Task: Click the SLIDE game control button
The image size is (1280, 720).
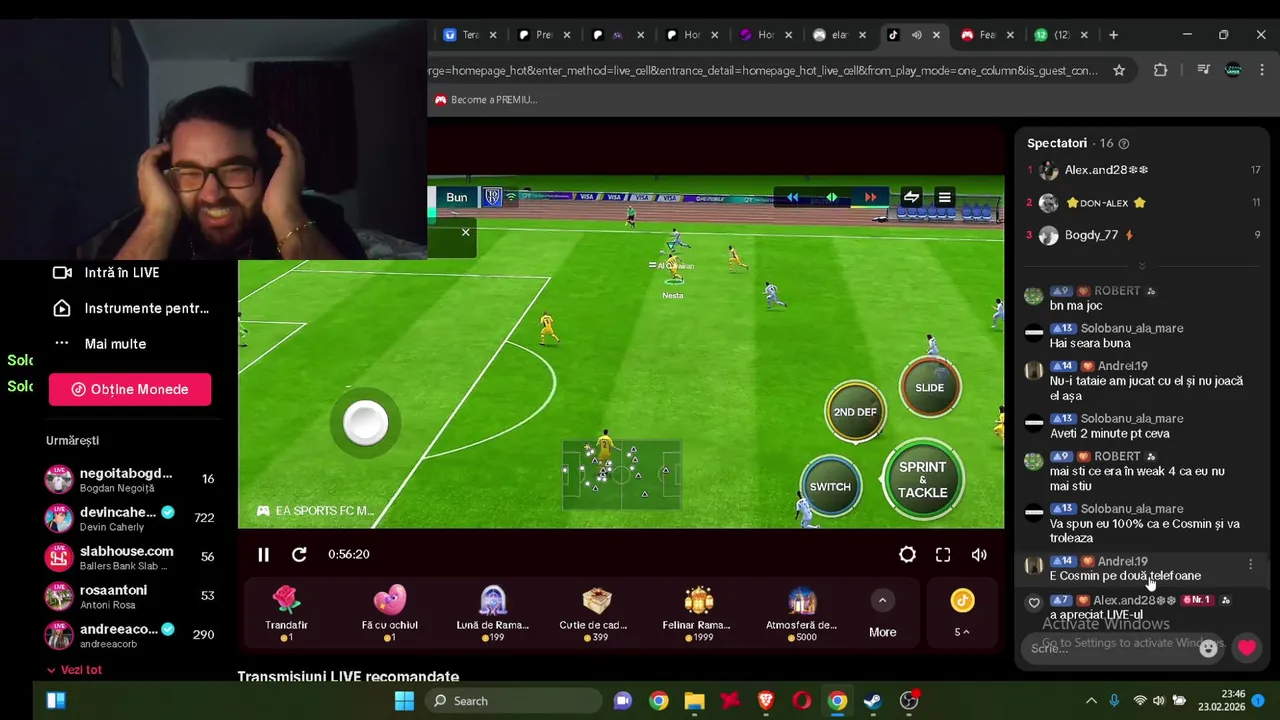Action: [x=929, y=387]
